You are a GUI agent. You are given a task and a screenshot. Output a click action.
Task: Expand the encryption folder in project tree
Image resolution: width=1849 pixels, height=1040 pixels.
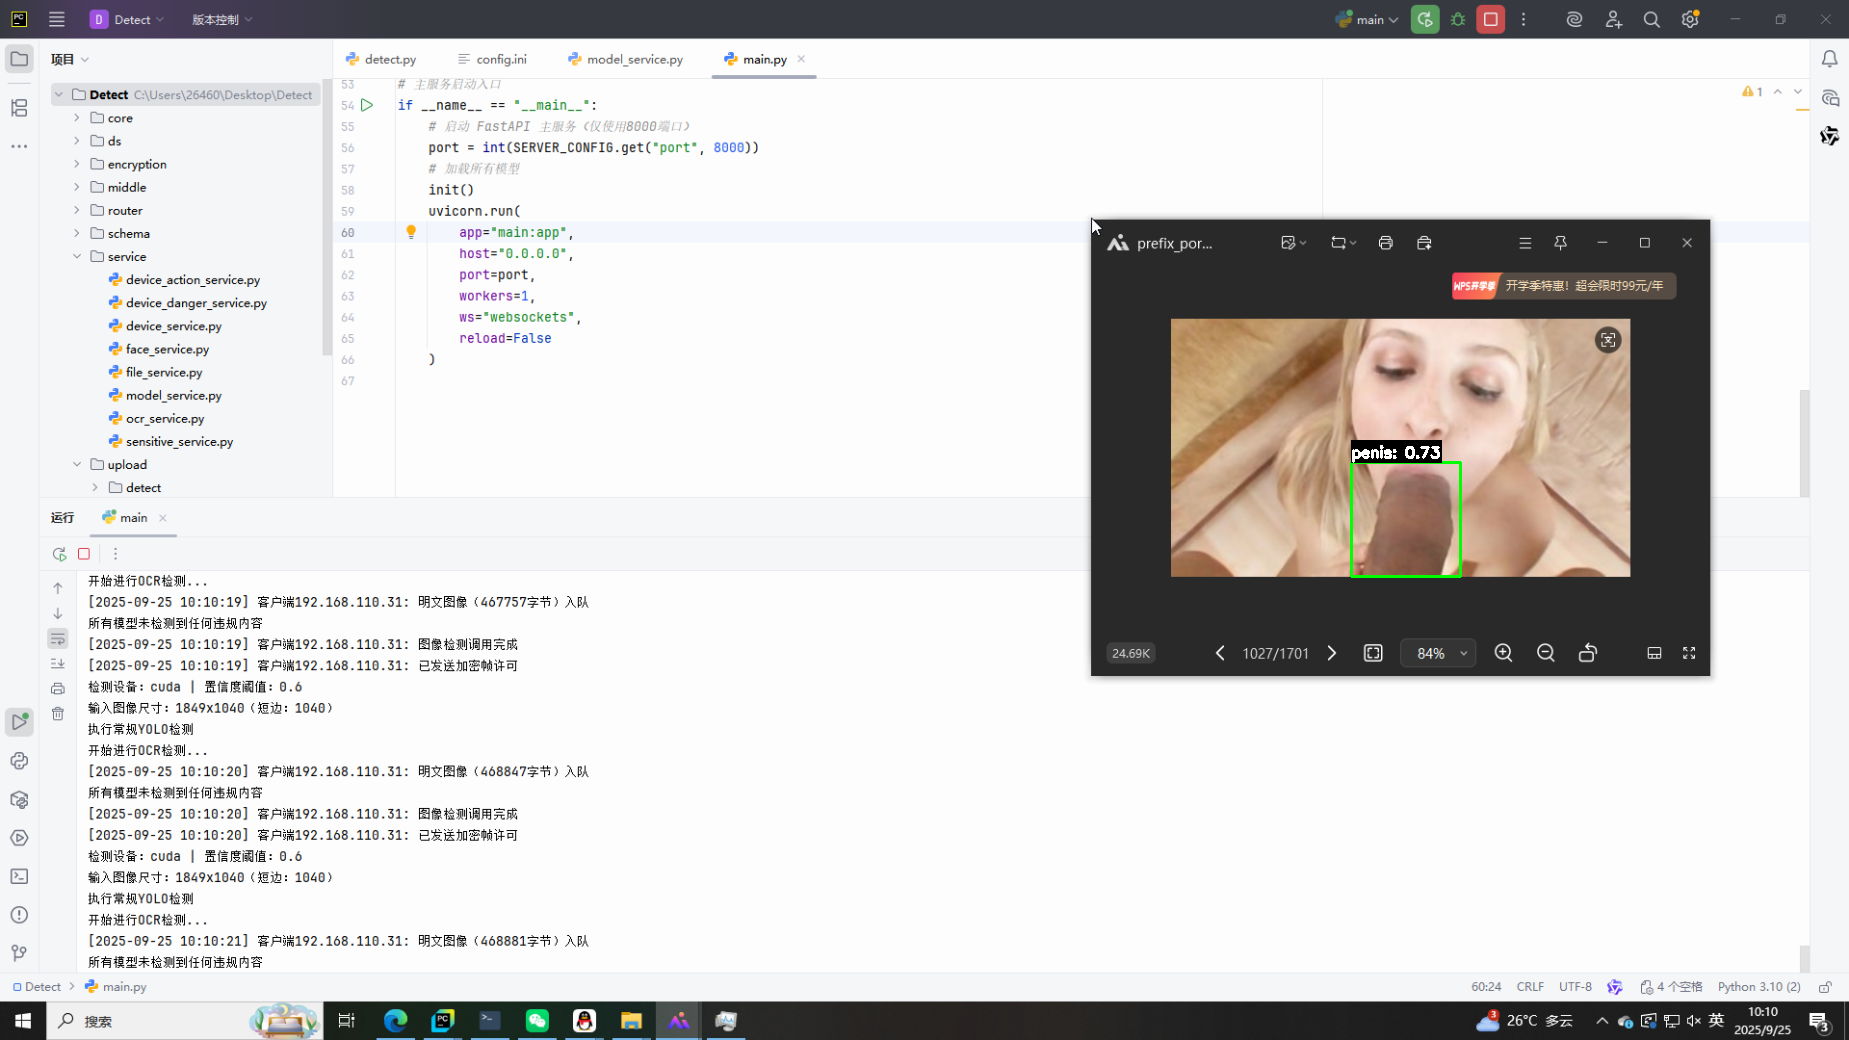click(x=77, y=164)
